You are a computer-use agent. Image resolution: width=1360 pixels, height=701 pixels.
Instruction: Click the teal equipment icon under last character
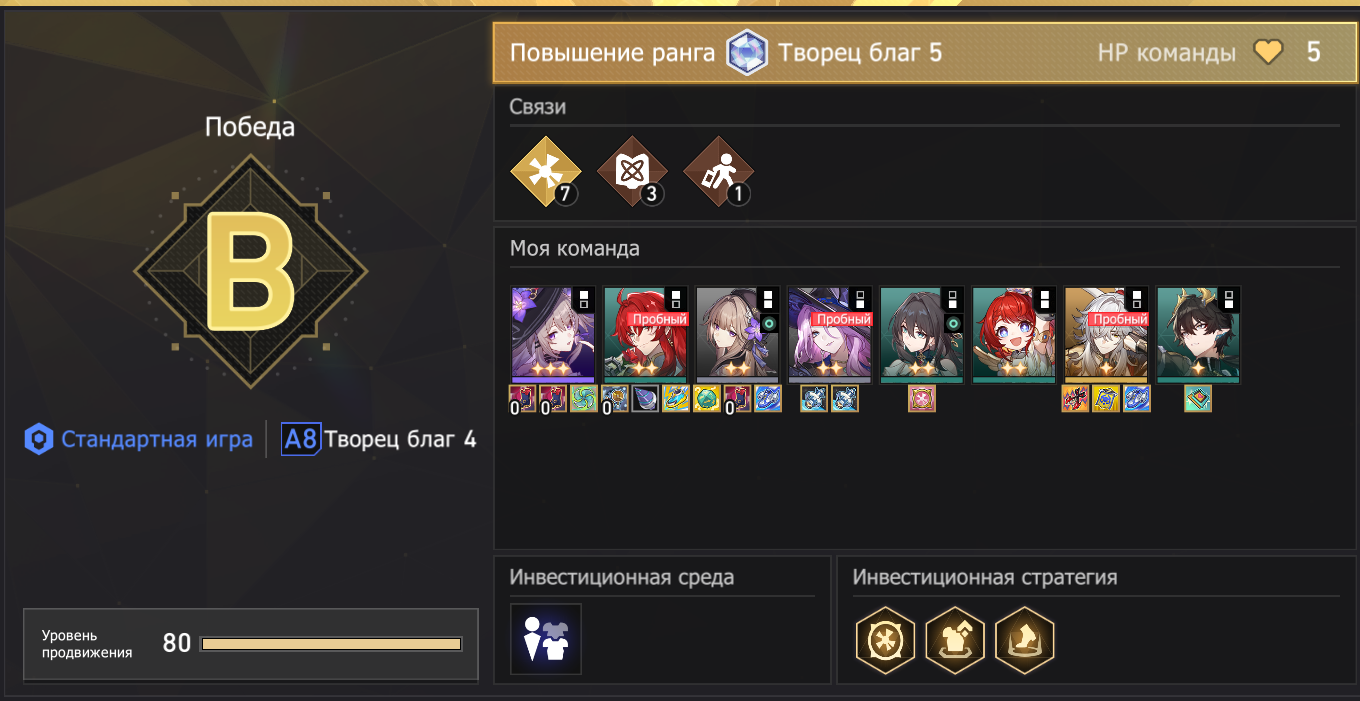point(1198,399)
